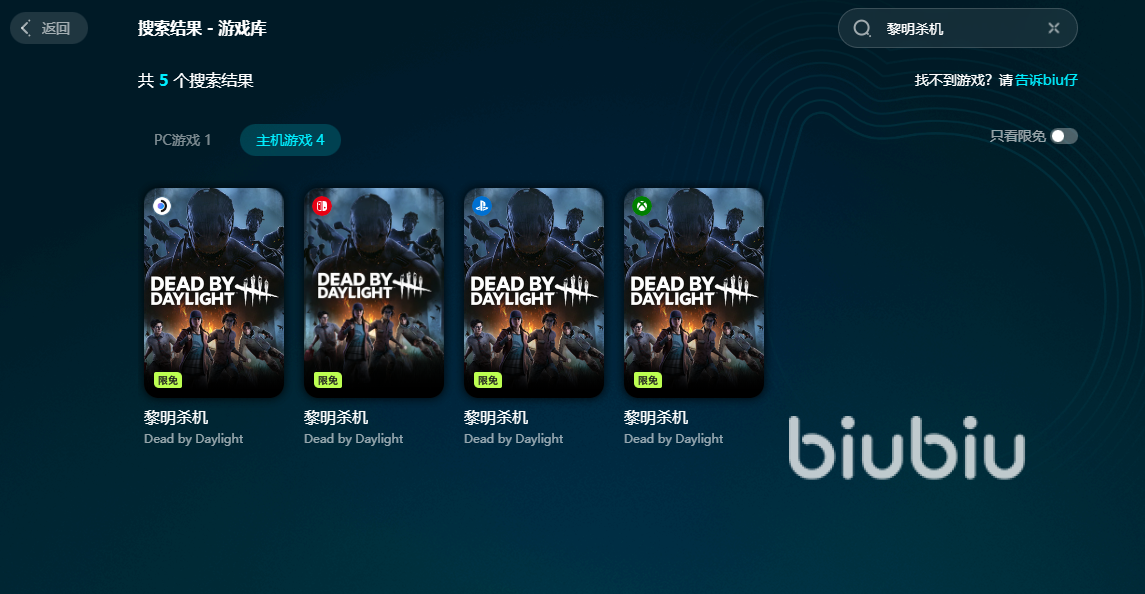Click the 黎明杀机 title under the Xbox card

pyautogui.click(x=656, y=417)
